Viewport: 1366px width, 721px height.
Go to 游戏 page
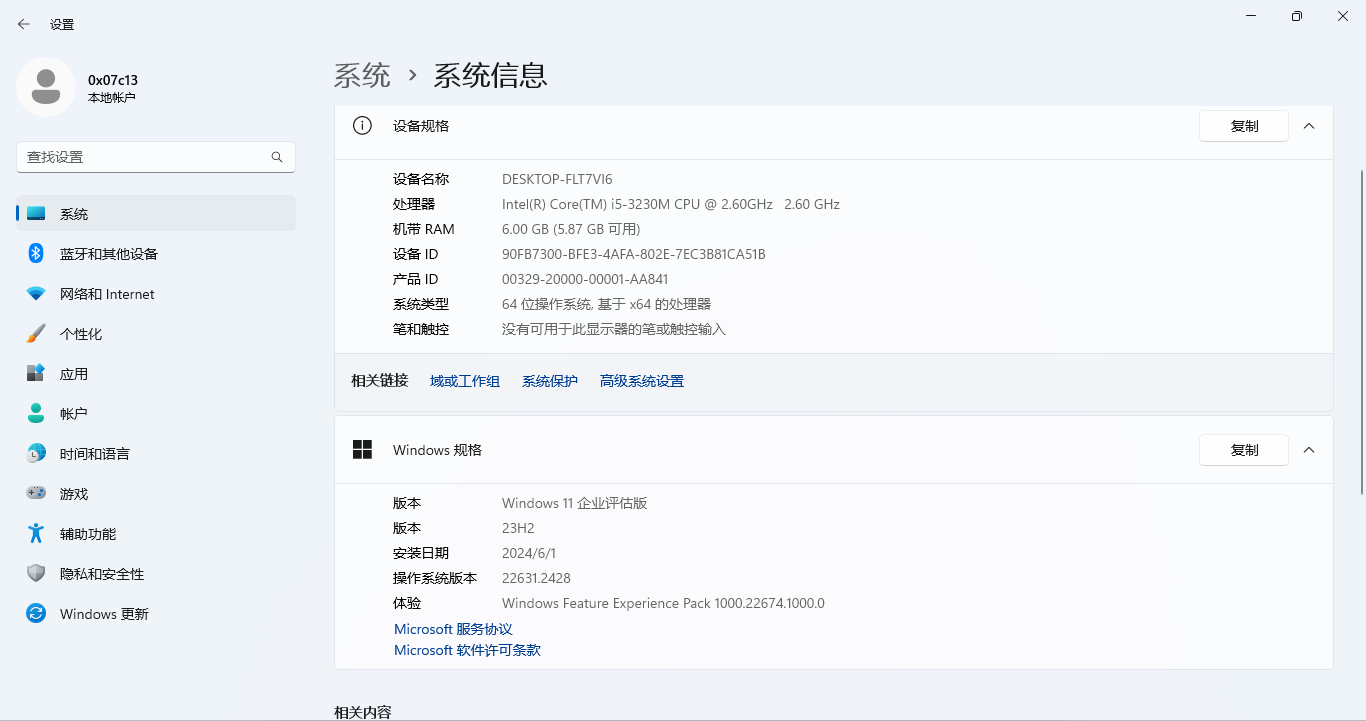click(156, 494)
